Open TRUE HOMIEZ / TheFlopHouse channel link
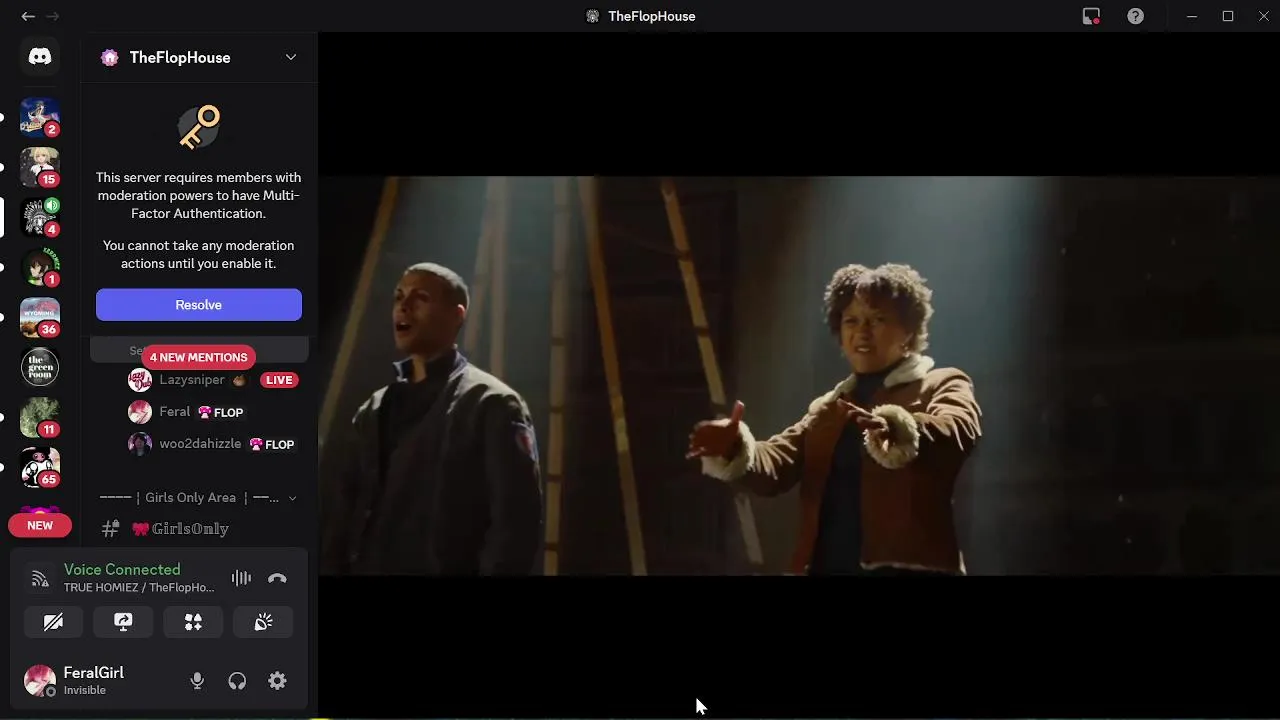The width and height of the screenshot is (1280, 720). coord(139,588)
